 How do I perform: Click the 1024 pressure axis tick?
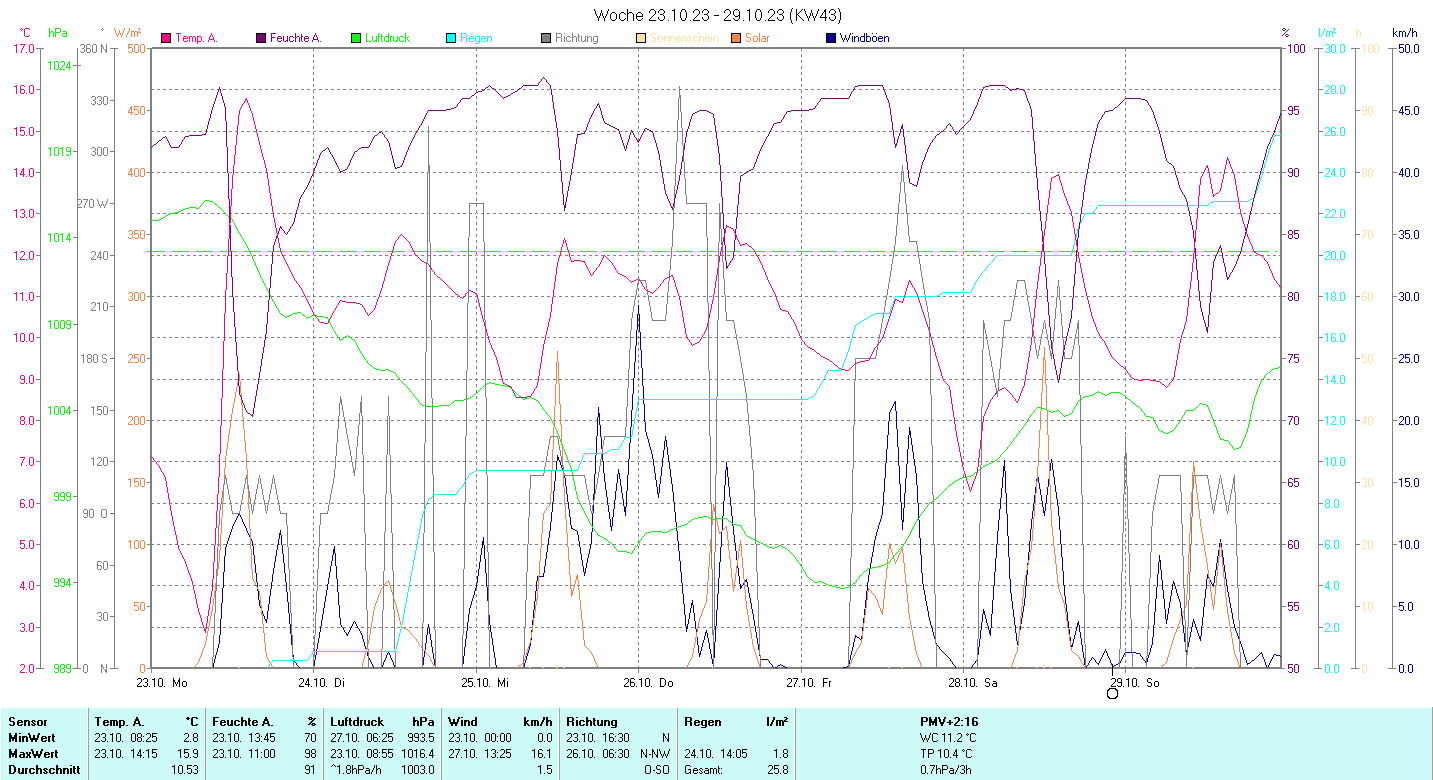point(59,65)
